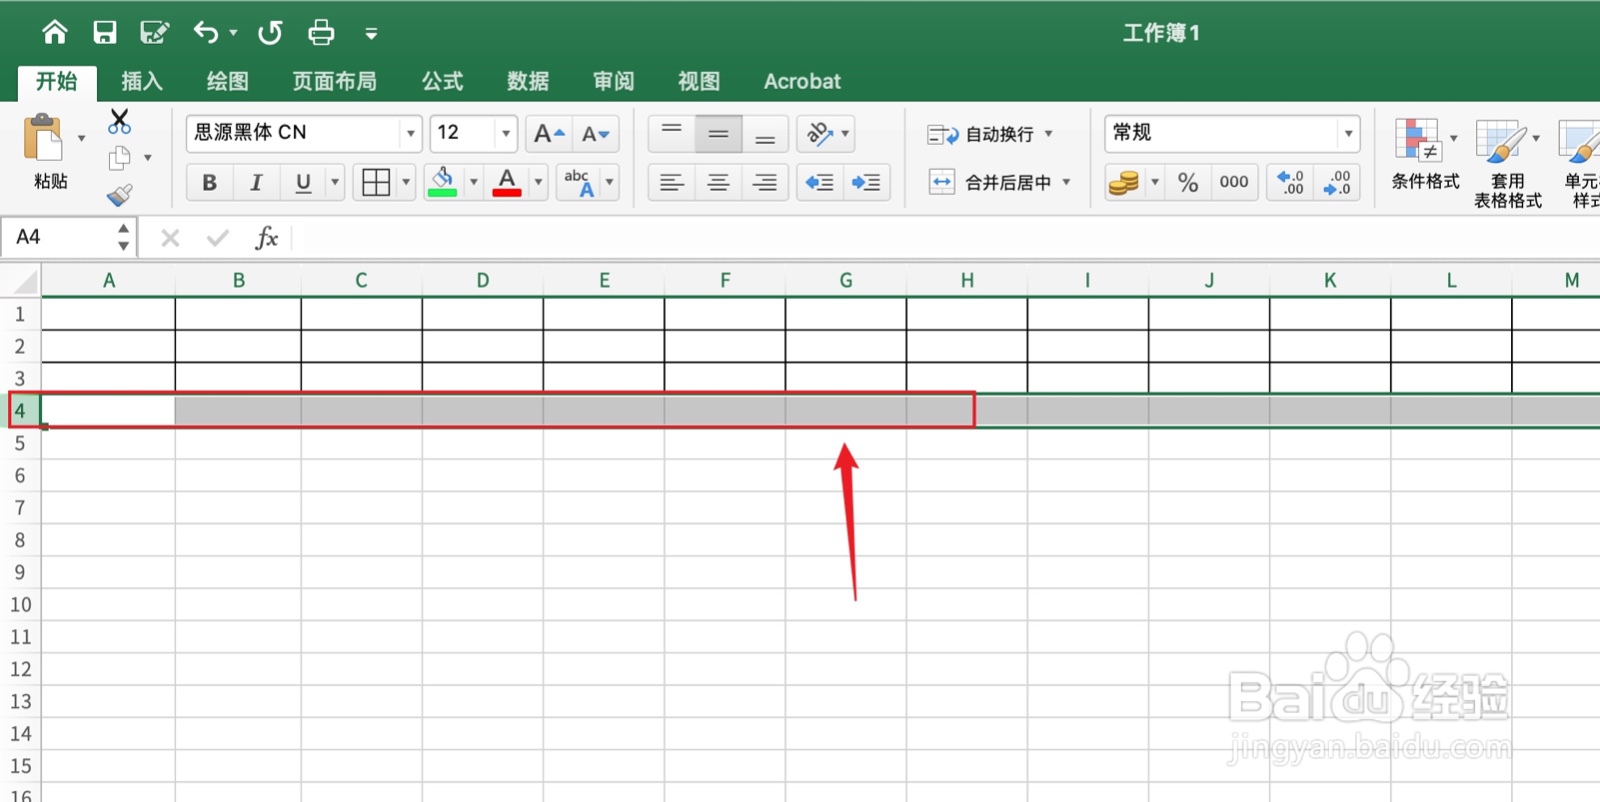Click the fx insert function button
1600x802 pixels.
pyautogui.click(x=266, y=237)
